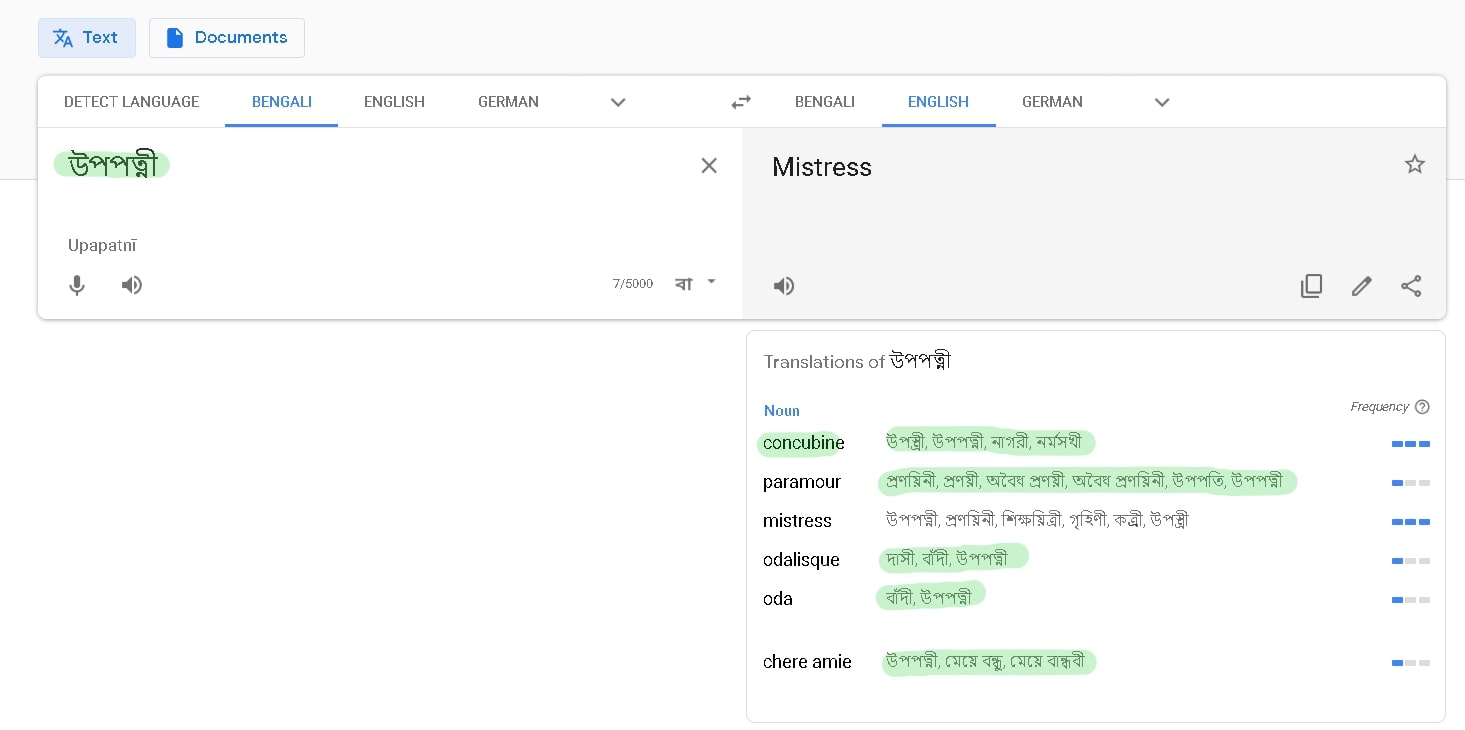Switch to Documents translation mode
The height and width of the screenshot is (730, 1465).
tap(227, 38)
